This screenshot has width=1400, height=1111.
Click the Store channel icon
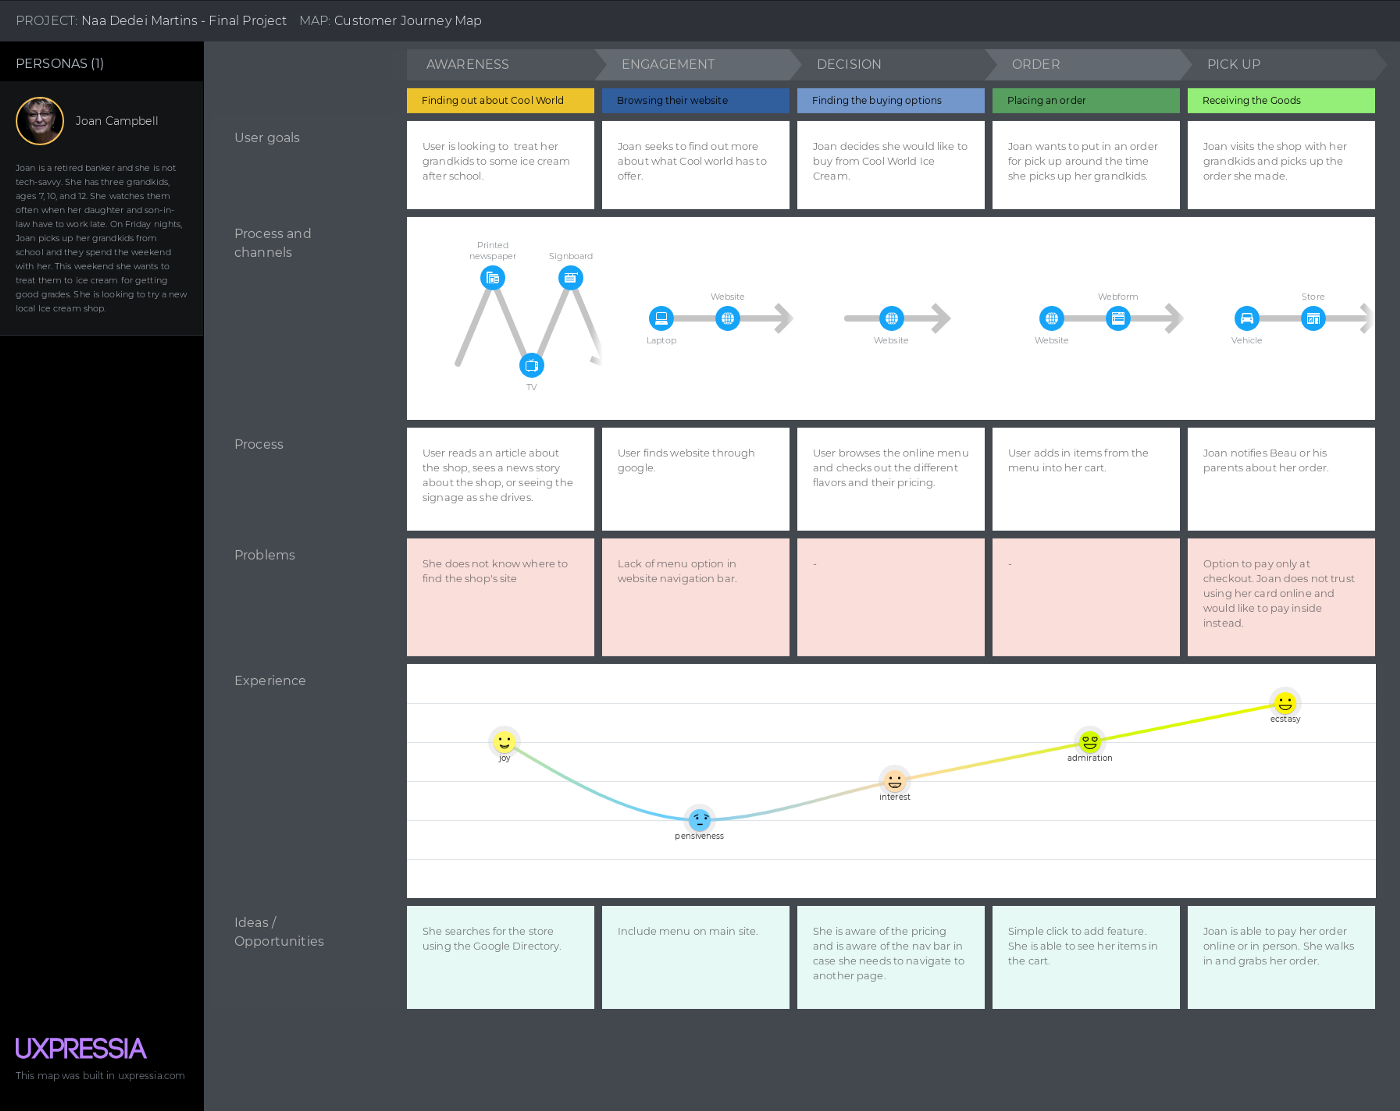[1313, 319]
